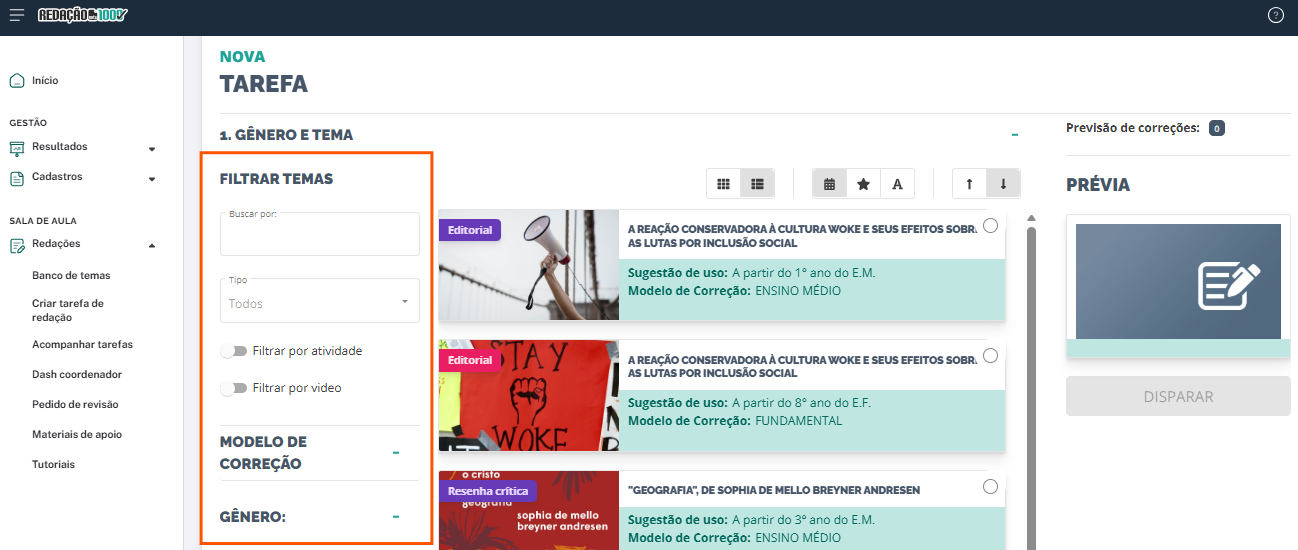The height and width of the screenshot is (550, 1298).
Task: Collapse the Gênero filter section
Action: (x=396, y=517)
